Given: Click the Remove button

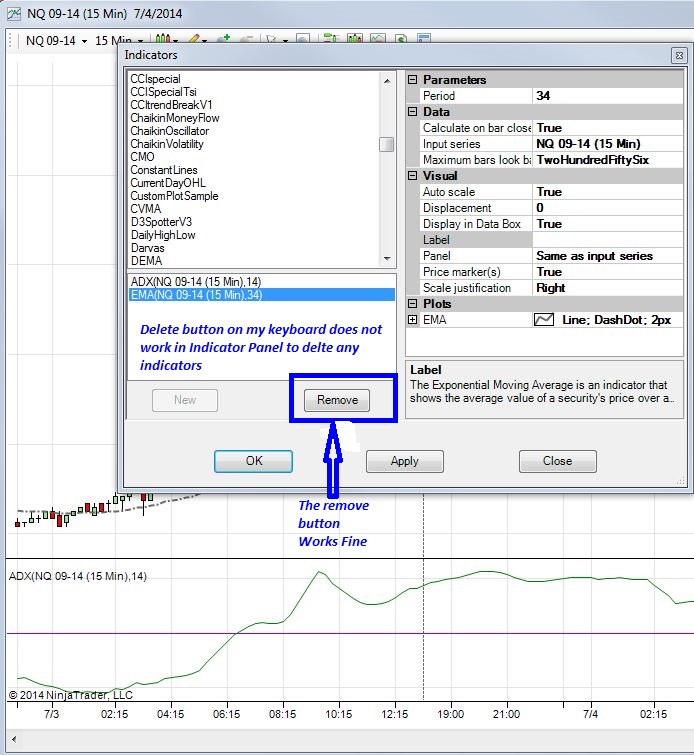Looking at the screenshot, I should tap(337, 400).
